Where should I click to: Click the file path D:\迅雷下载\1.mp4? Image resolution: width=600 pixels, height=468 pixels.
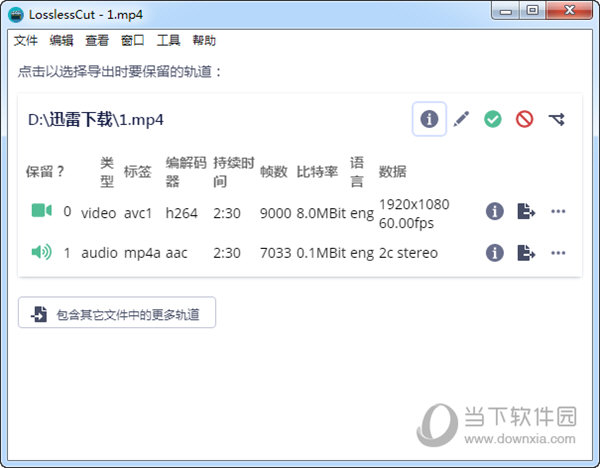coord(96,119)
